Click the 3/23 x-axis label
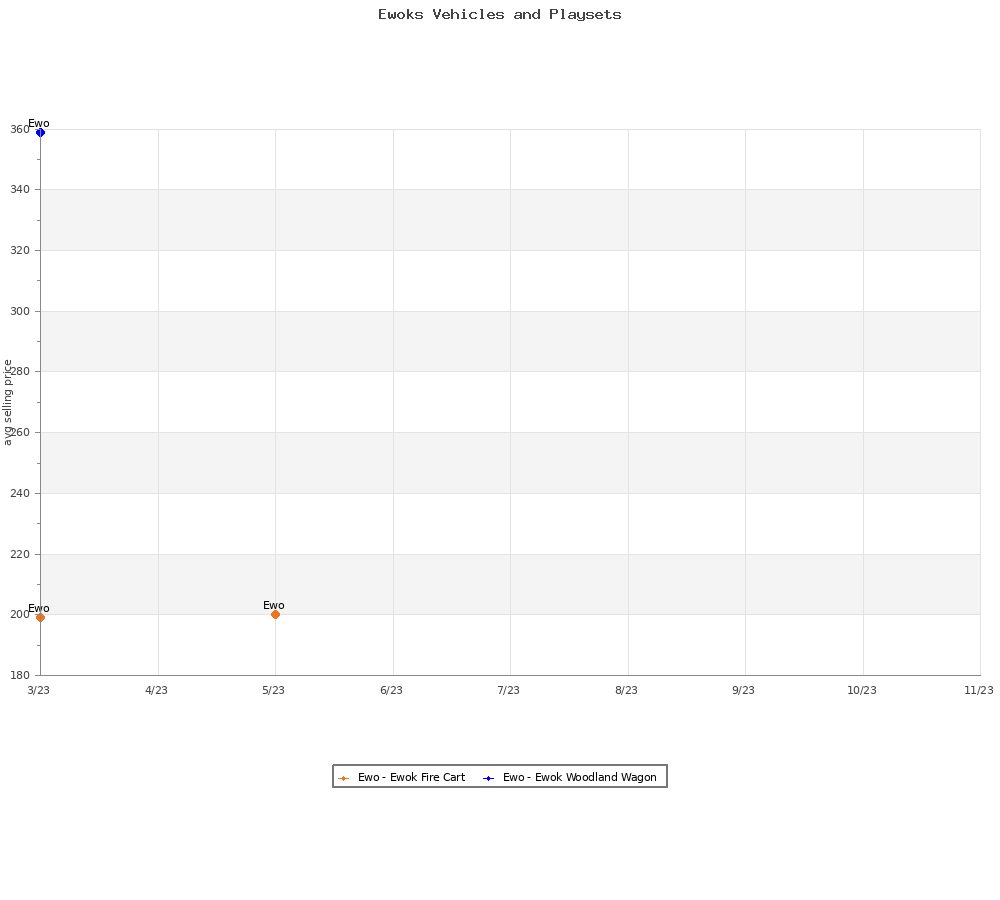This screenshot has height=900, width=1000. (x=38, y=690)
